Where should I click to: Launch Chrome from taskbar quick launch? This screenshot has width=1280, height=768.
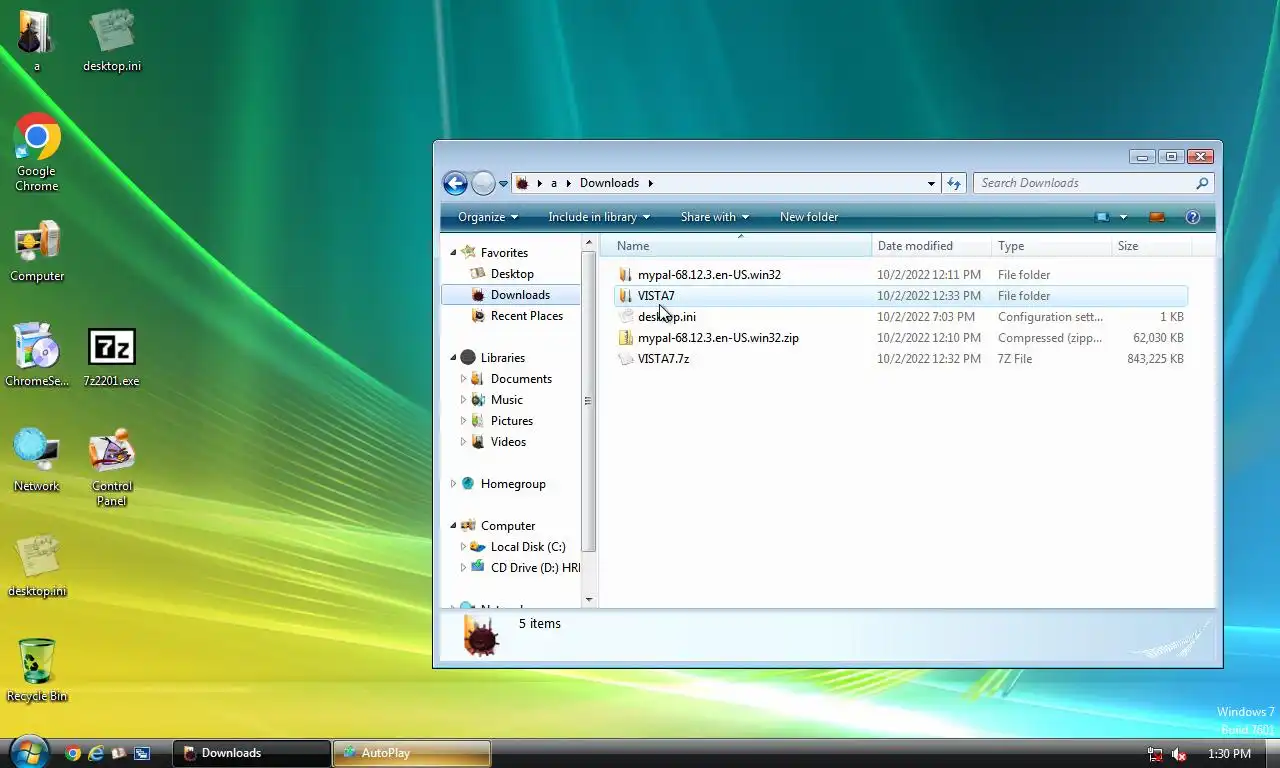pyautogui.click(x=73, y=753)
